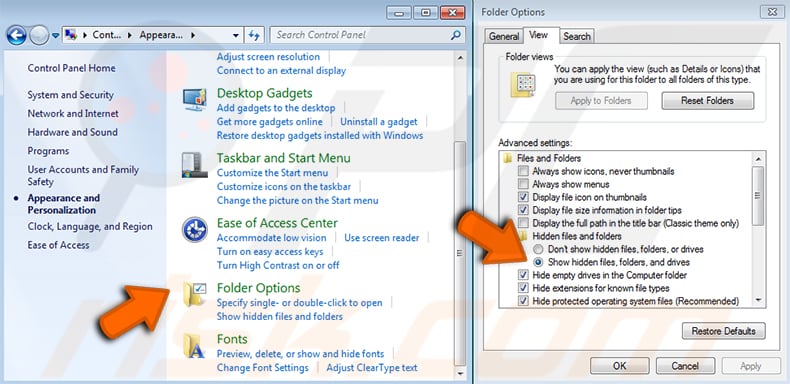The height and width of the screenshot is (384, 790).
Task: Click the Apply button in Folder Options
Action: click(751, 366)
